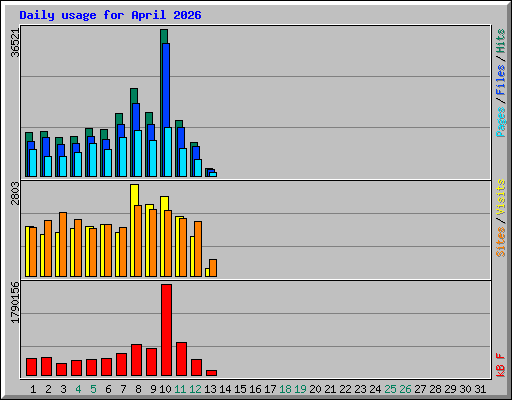512x400 pixels.
Task: Select the tallest red KB bar for day 10
Action: (x=167, y=330)
